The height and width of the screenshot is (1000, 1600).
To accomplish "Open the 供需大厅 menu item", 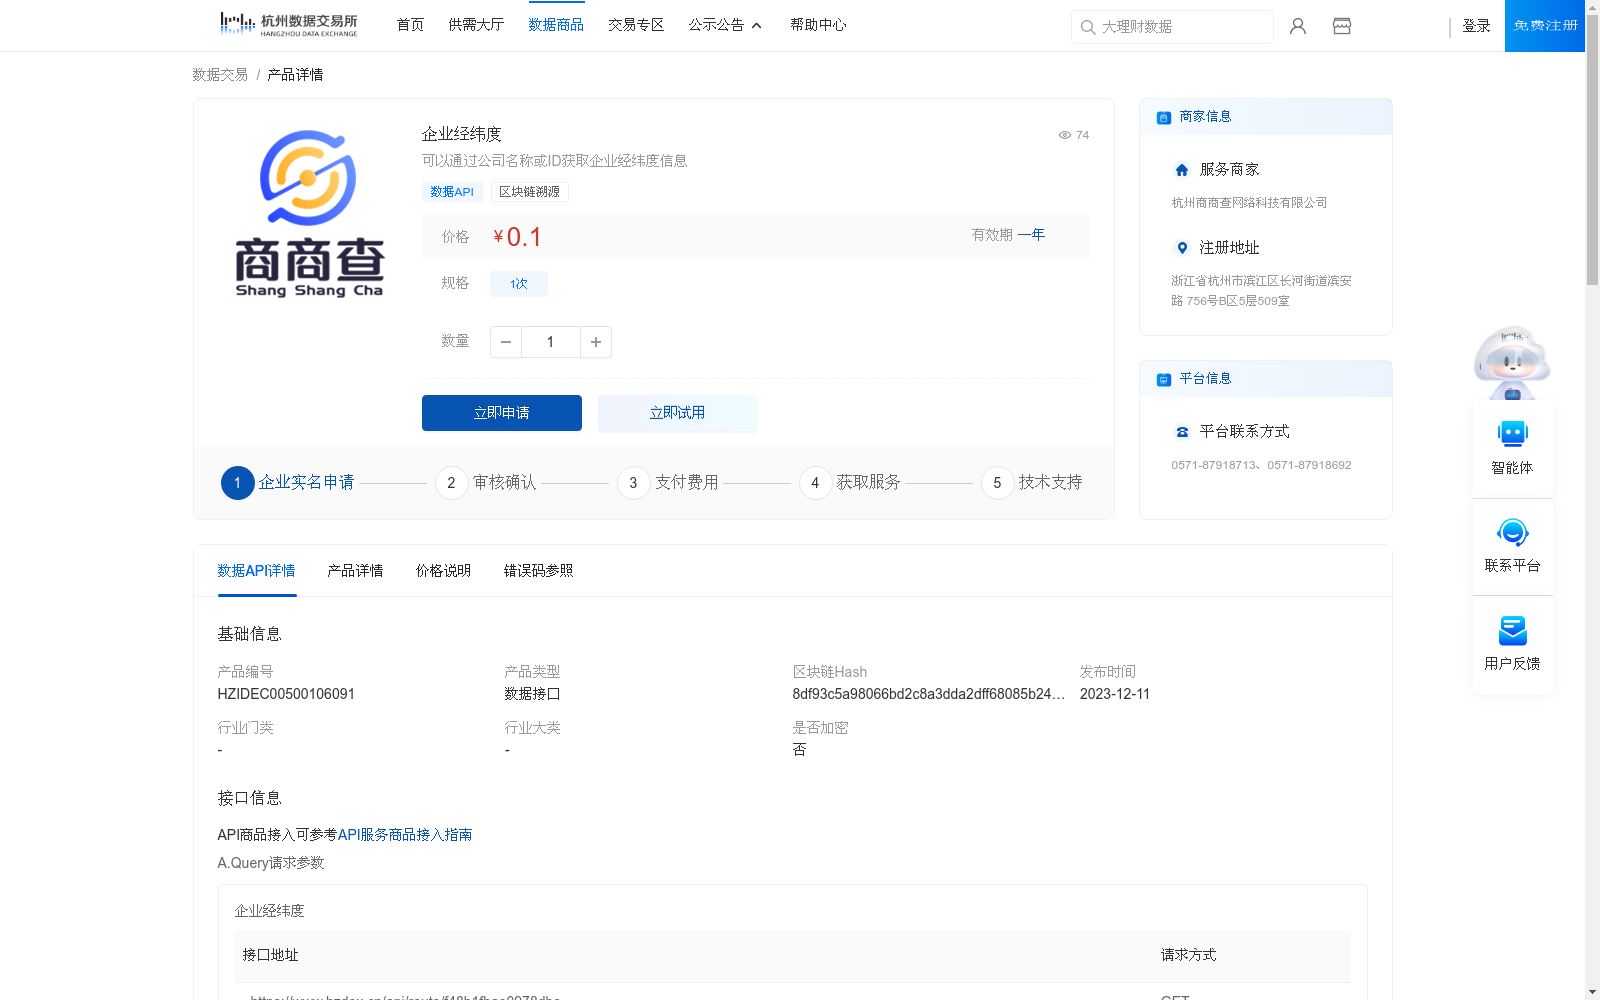I will 476,25.
